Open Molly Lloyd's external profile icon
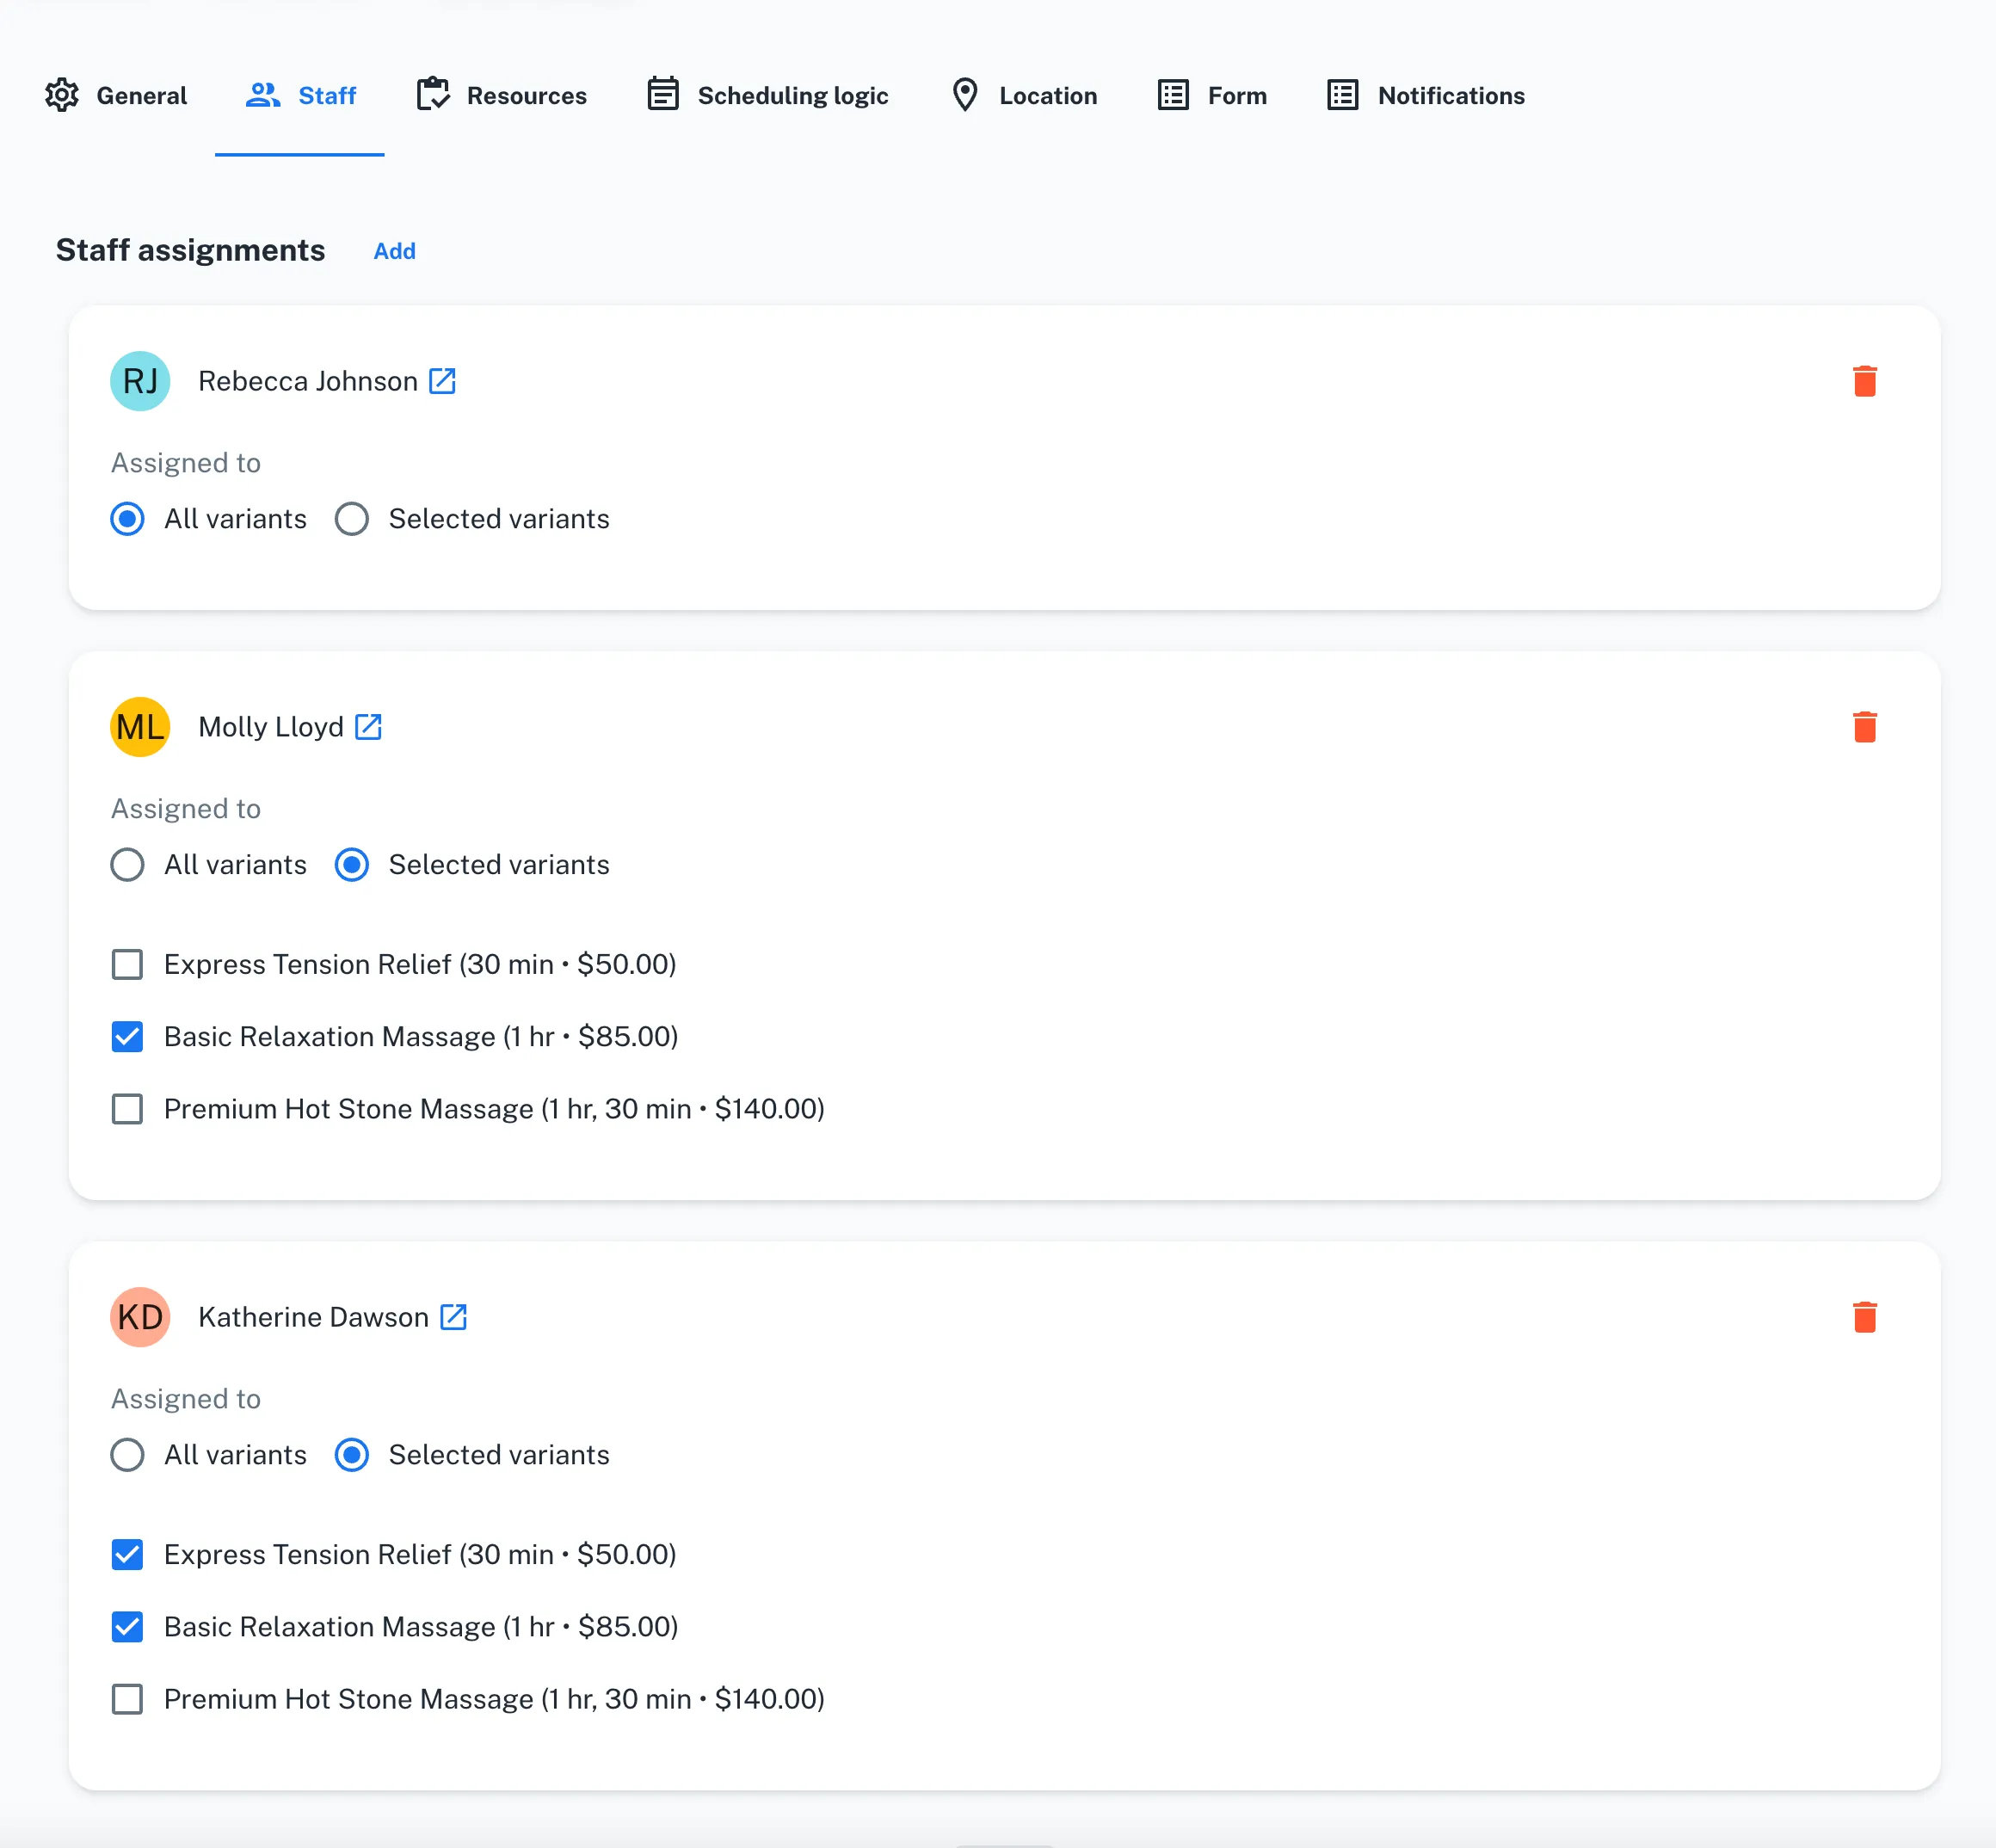The image size is (1996, 1848). click(368, 727)
